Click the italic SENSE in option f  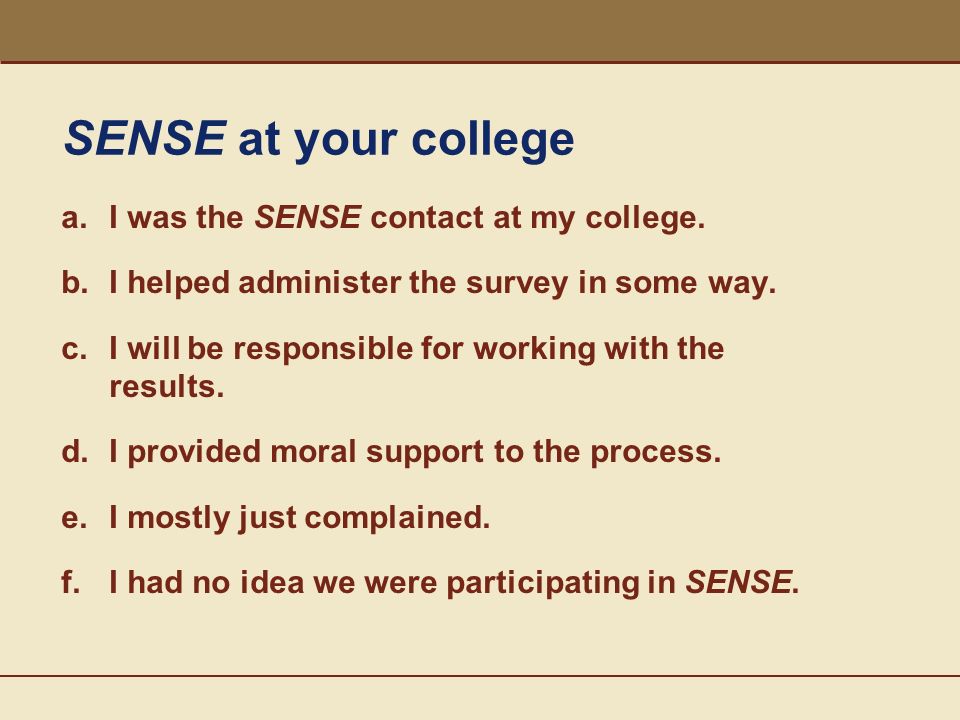738,582
